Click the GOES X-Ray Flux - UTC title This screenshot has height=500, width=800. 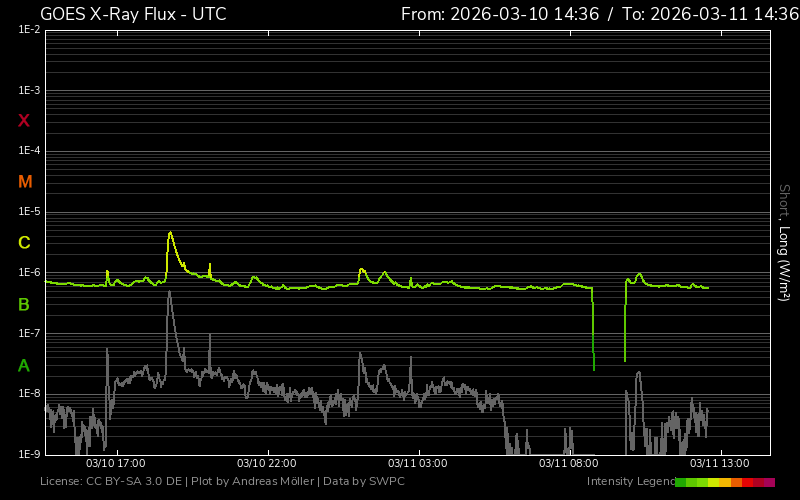[x=133, y=14]
